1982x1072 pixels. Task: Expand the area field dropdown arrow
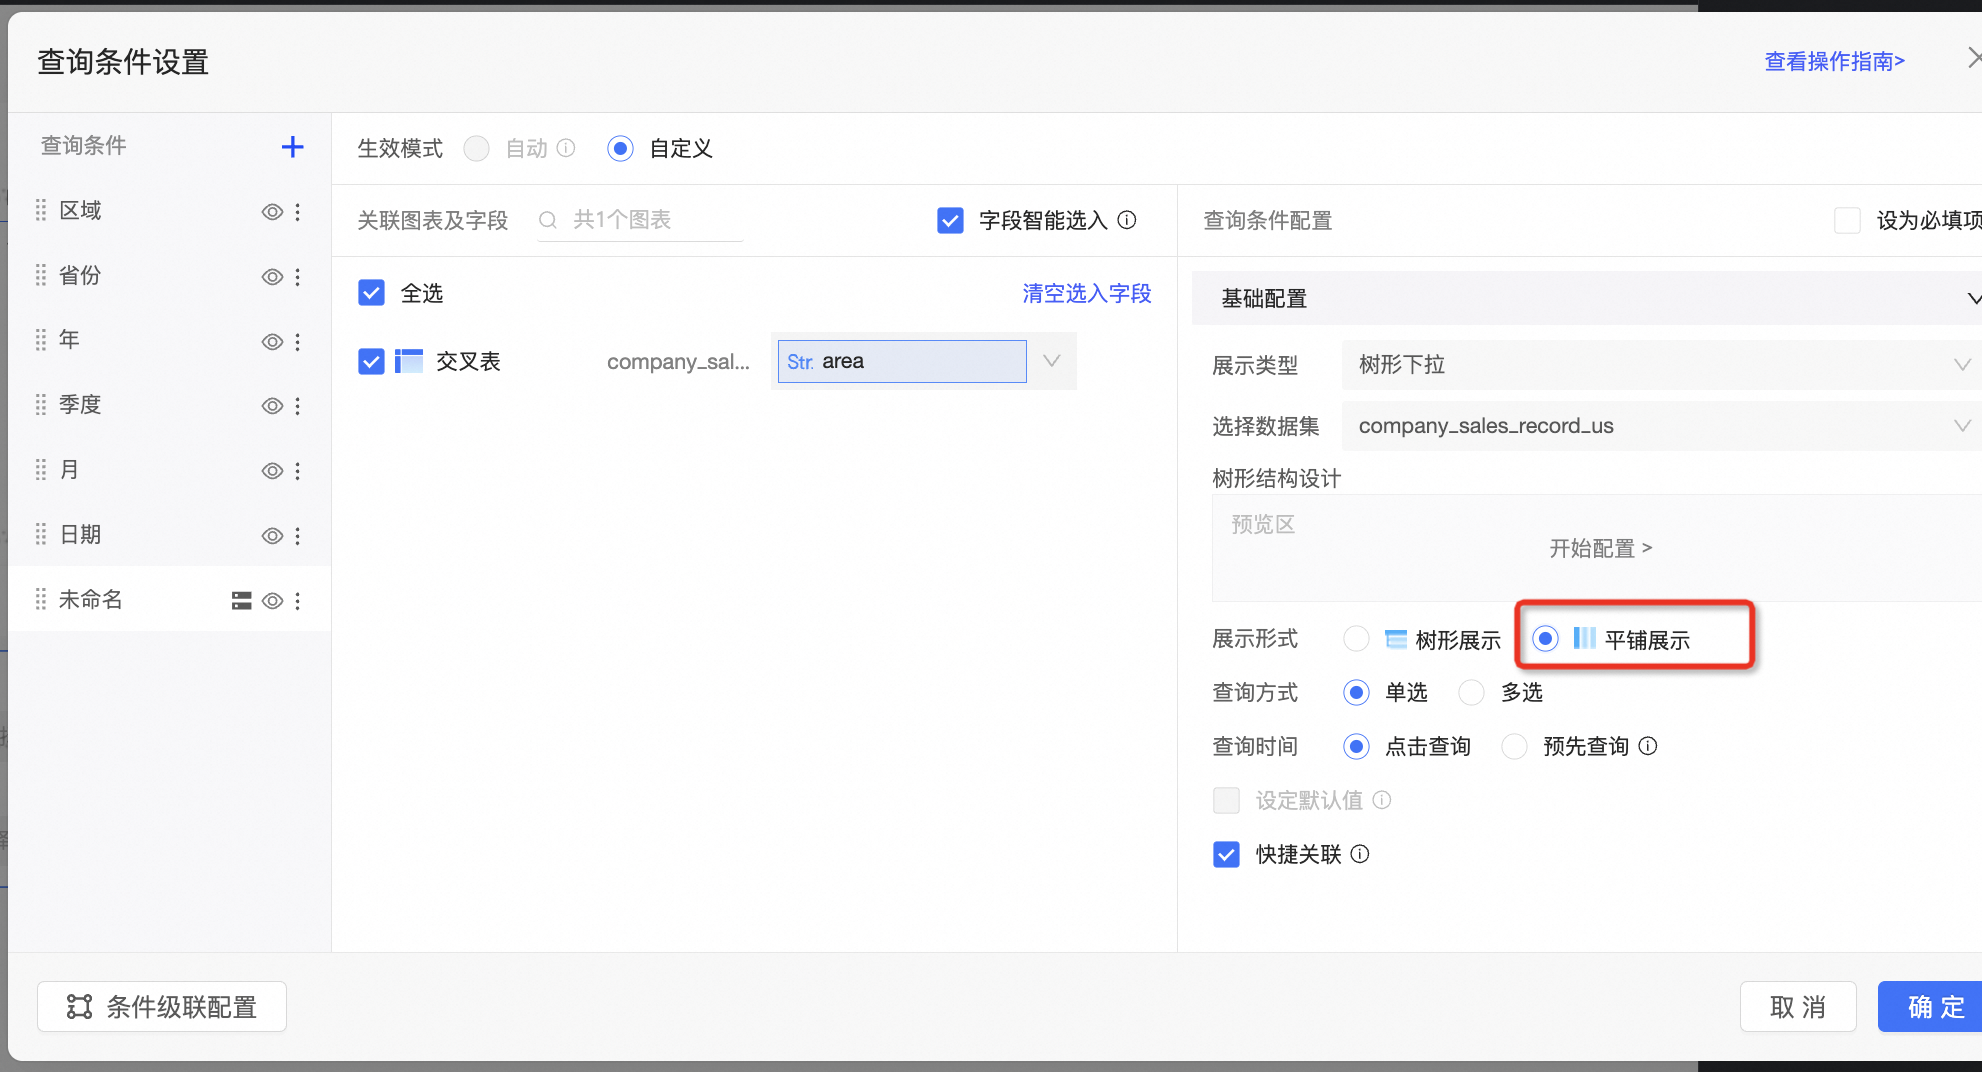pyautogui.click(x=1051, y=361)
